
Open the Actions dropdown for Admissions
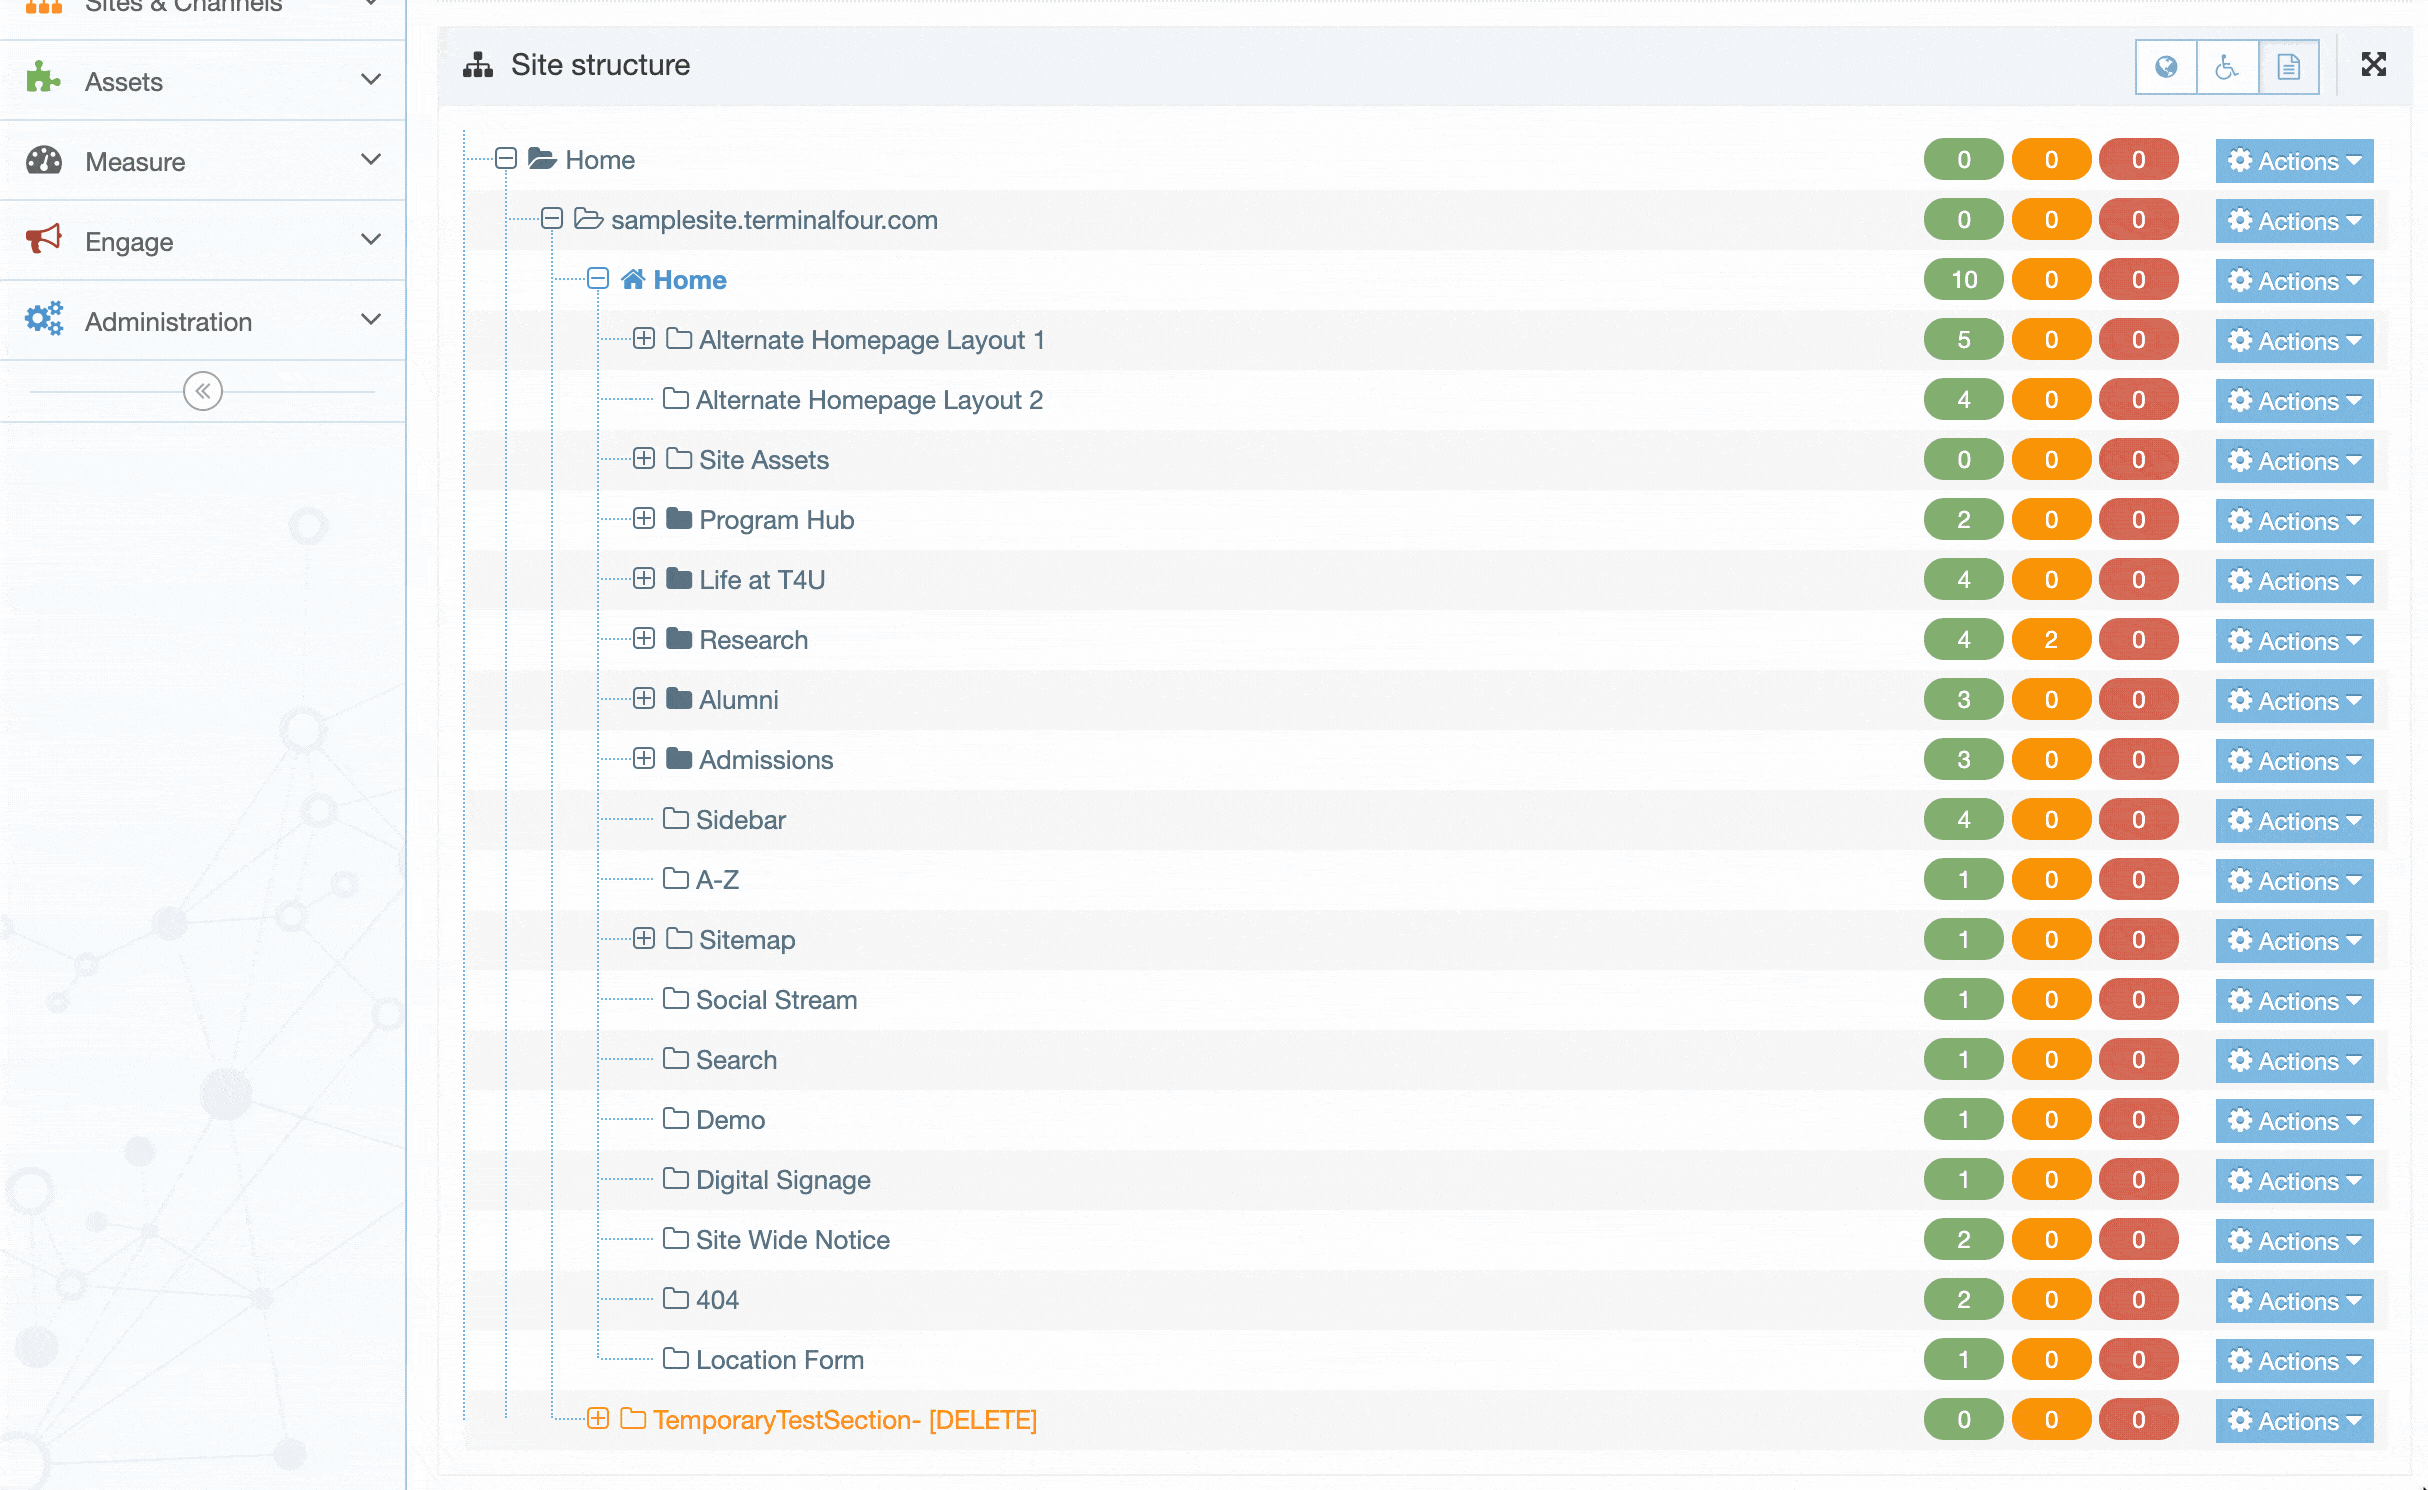[2294, 760]
